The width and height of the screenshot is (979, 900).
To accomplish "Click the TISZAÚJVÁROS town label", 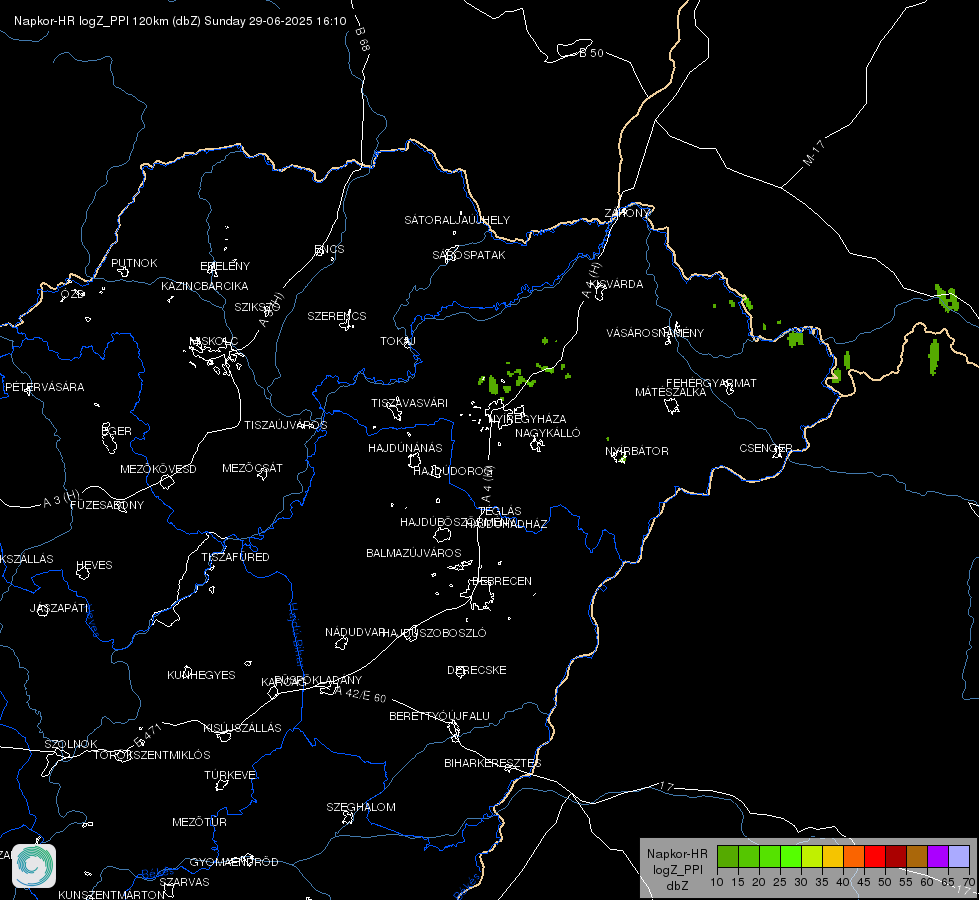I will (x=285, y=425).
